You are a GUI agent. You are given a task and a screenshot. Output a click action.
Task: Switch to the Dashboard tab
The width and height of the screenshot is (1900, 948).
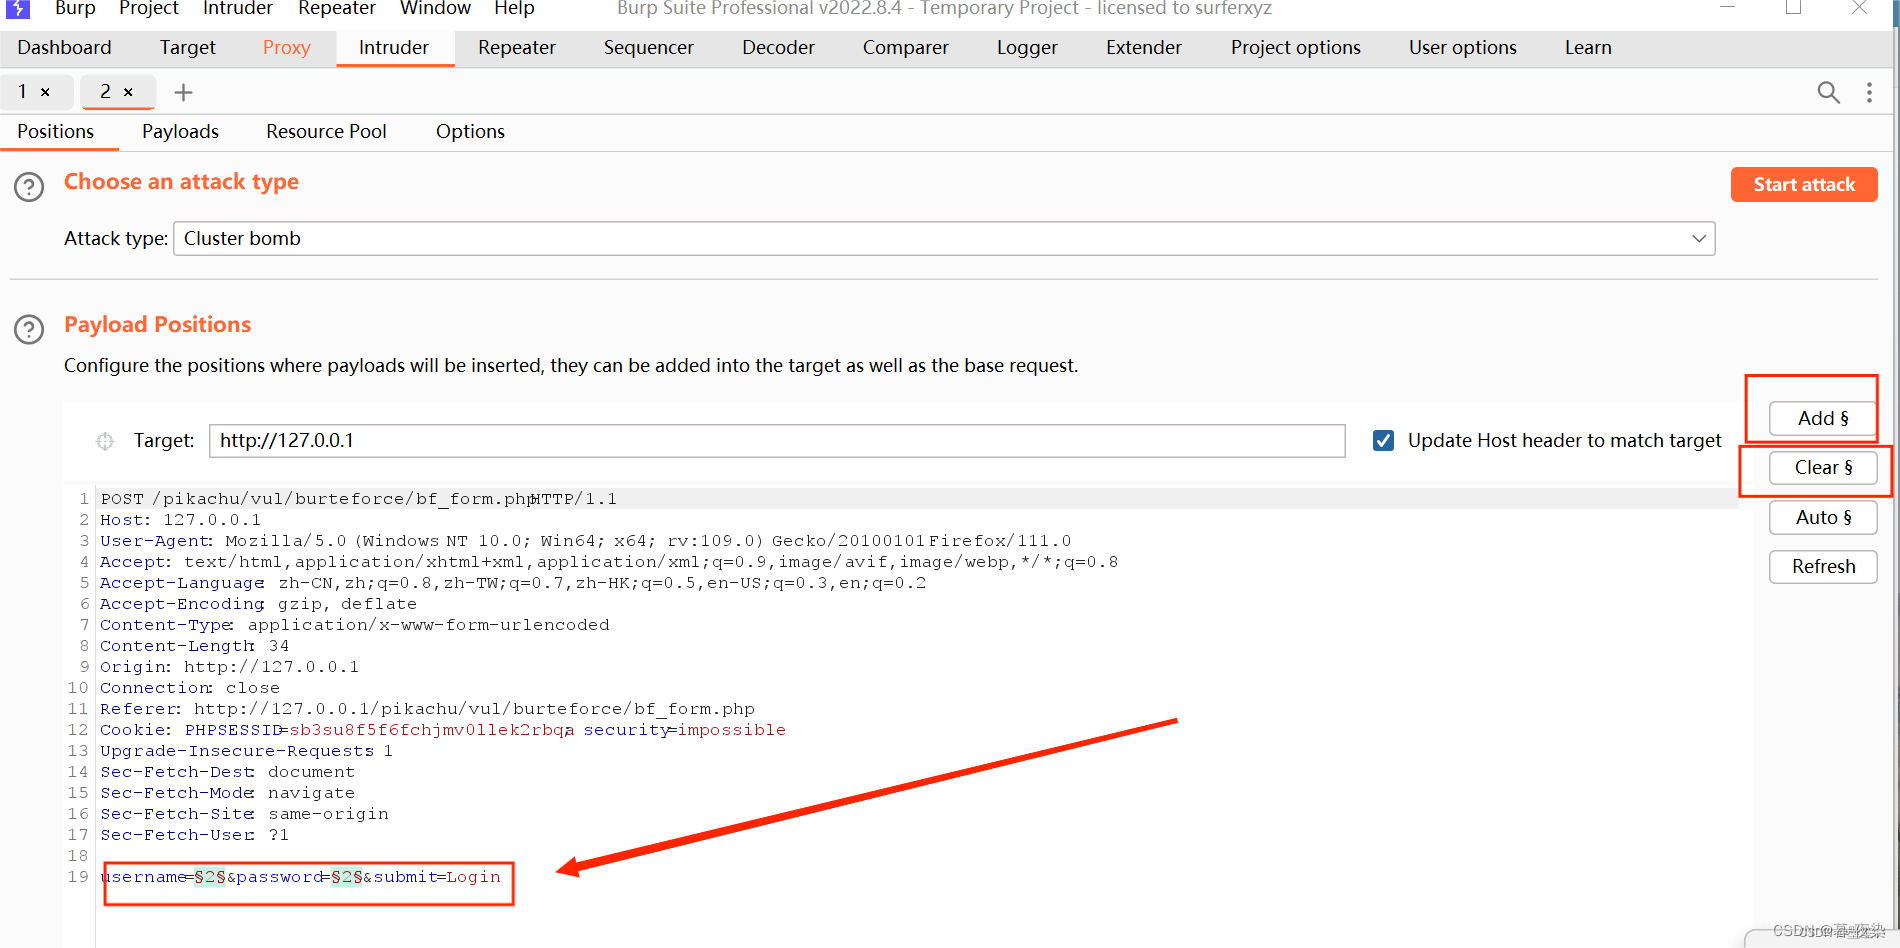(64, 48)
